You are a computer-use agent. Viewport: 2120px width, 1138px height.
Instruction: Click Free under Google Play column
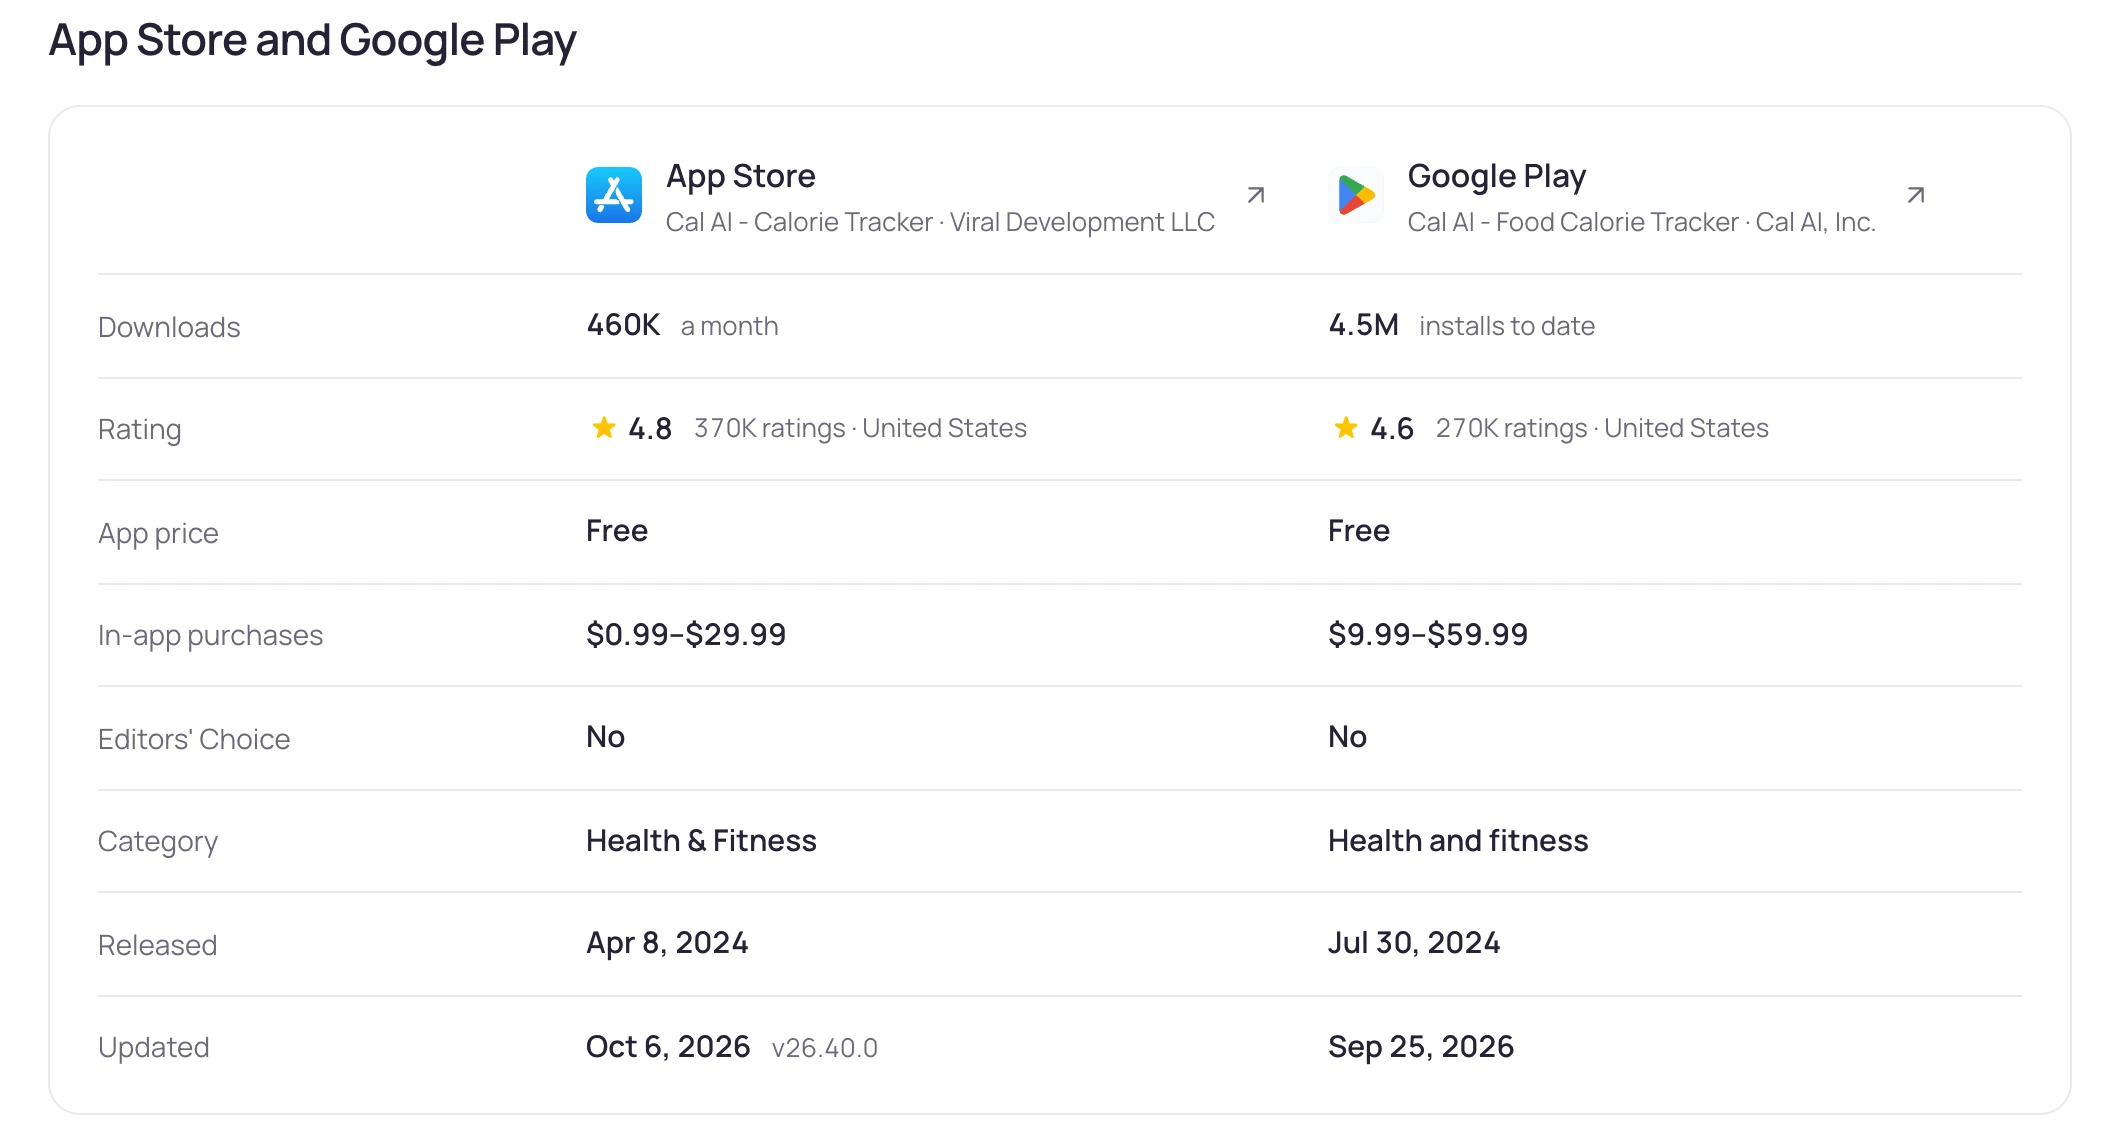[x=1359, y=531]
